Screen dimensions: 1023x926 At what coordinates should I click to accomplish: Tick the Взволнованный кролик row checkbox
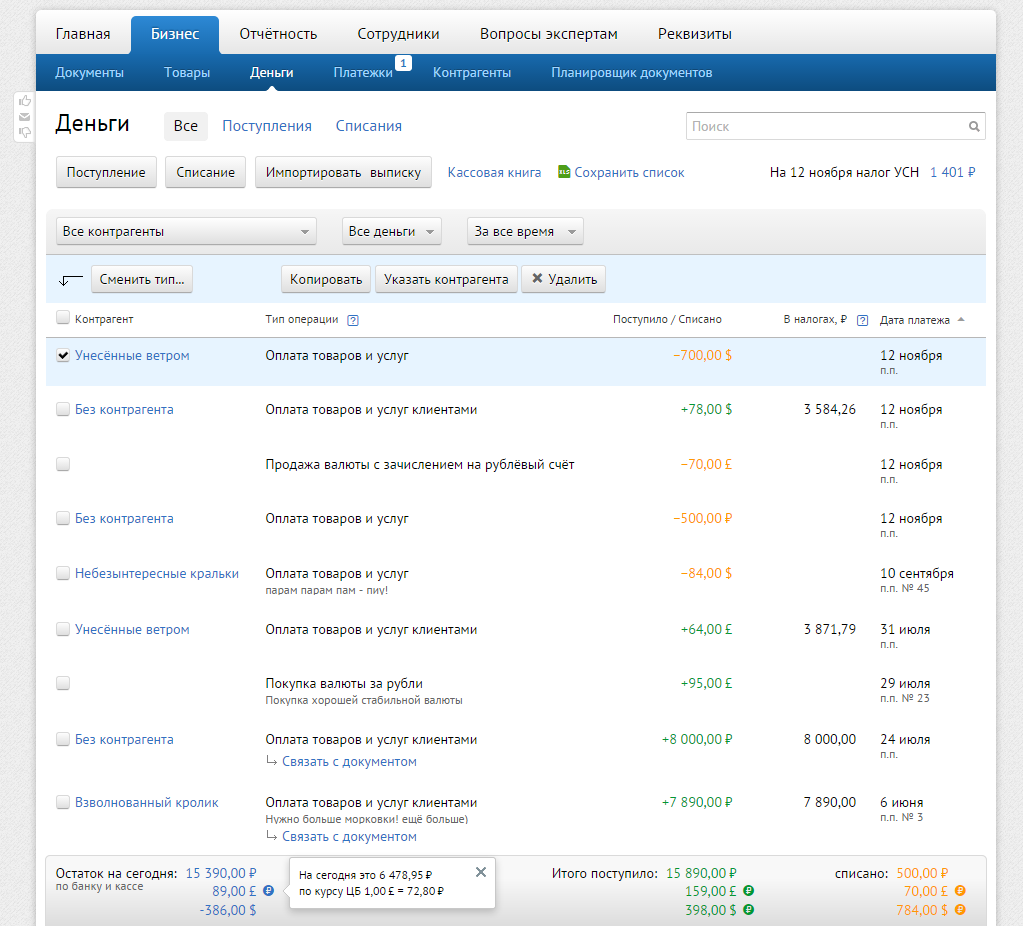pyautogui.click(x=63, y=802)
